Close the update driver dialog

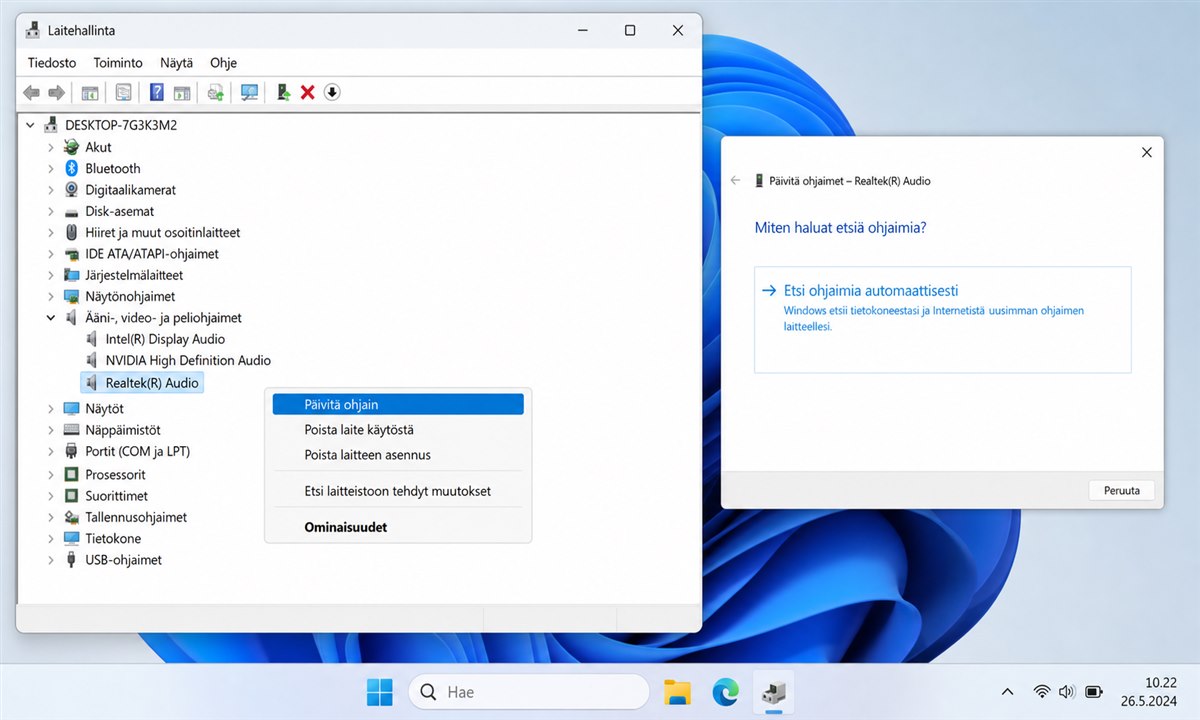(1147, 153)
